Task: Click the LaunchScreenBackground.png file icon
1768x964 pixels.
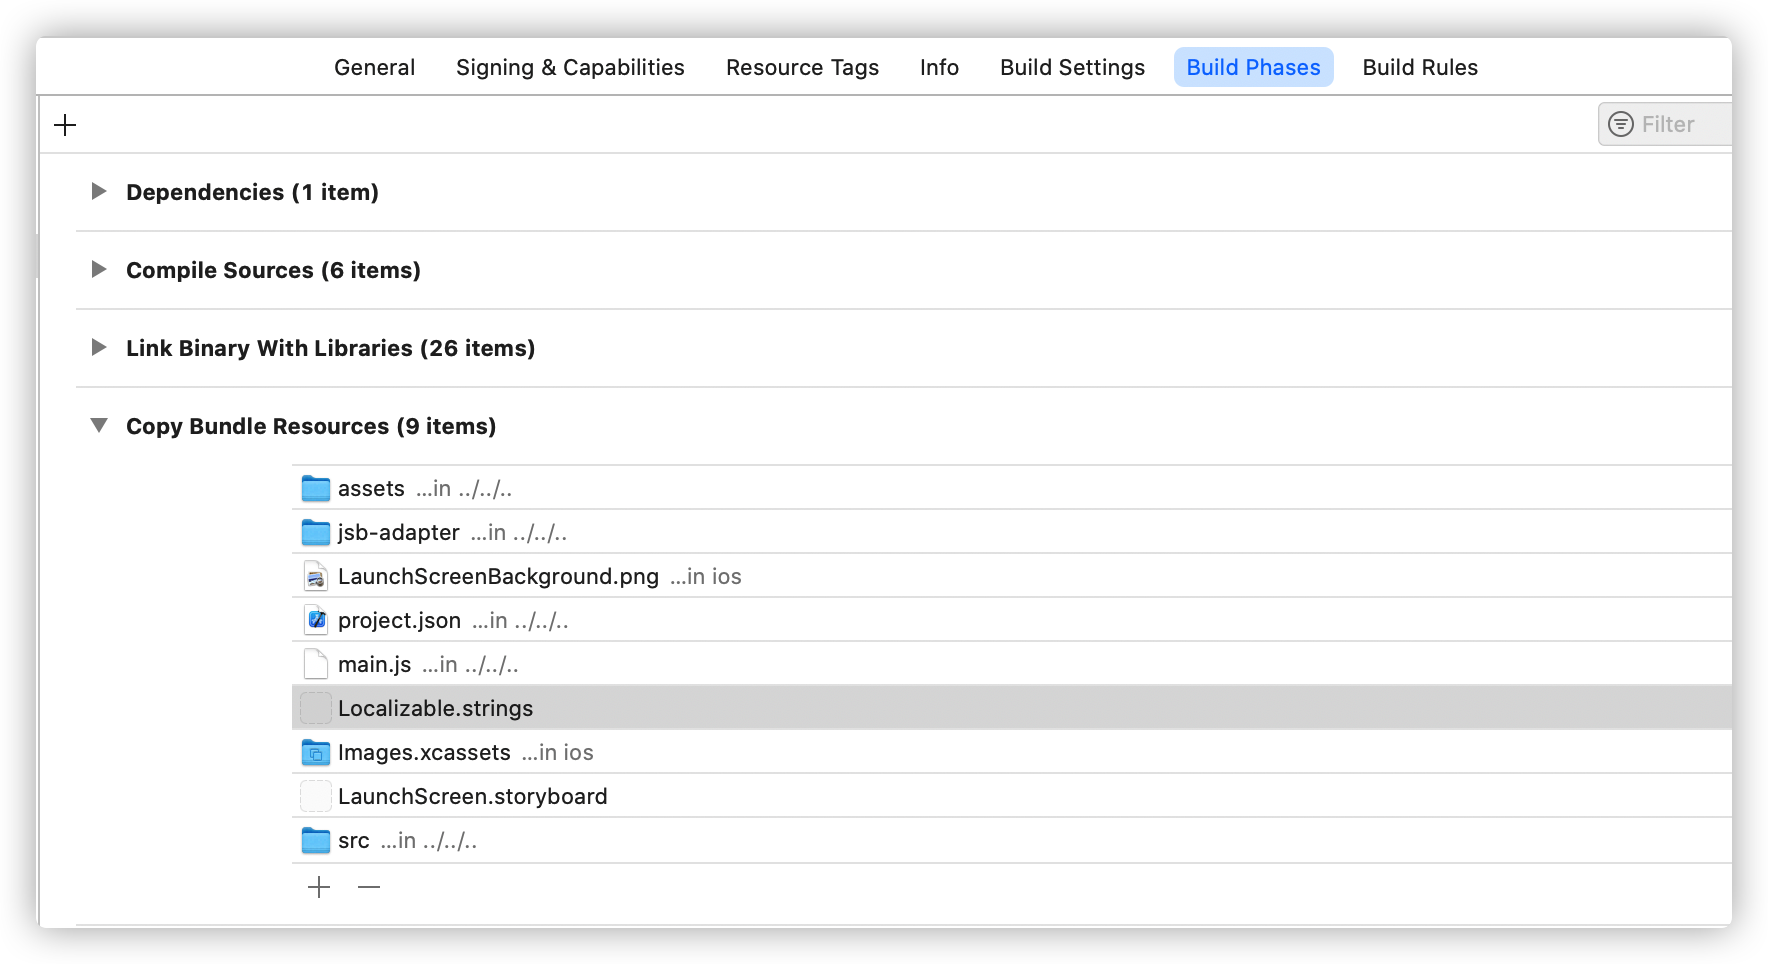Action: click(x=316, y=577)
